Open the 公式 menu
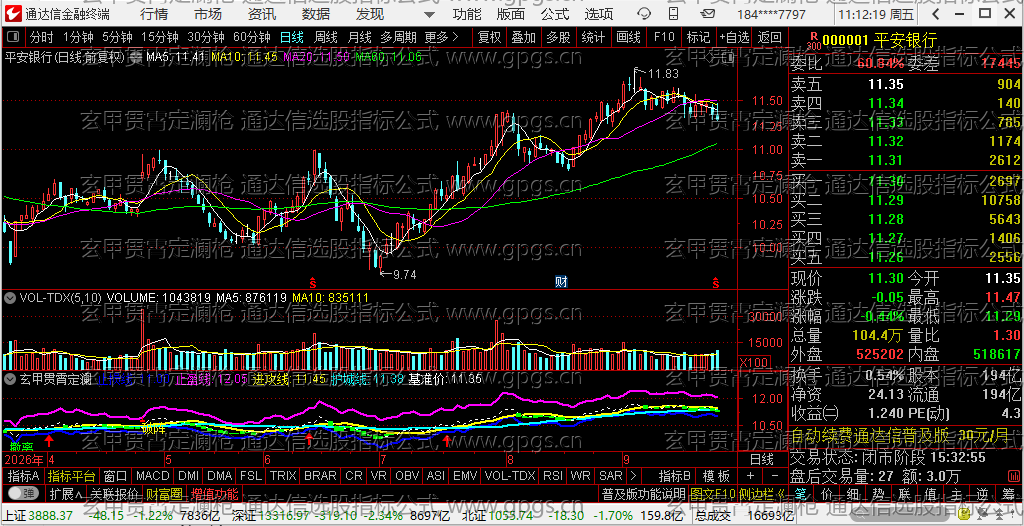 coord(554,14)
